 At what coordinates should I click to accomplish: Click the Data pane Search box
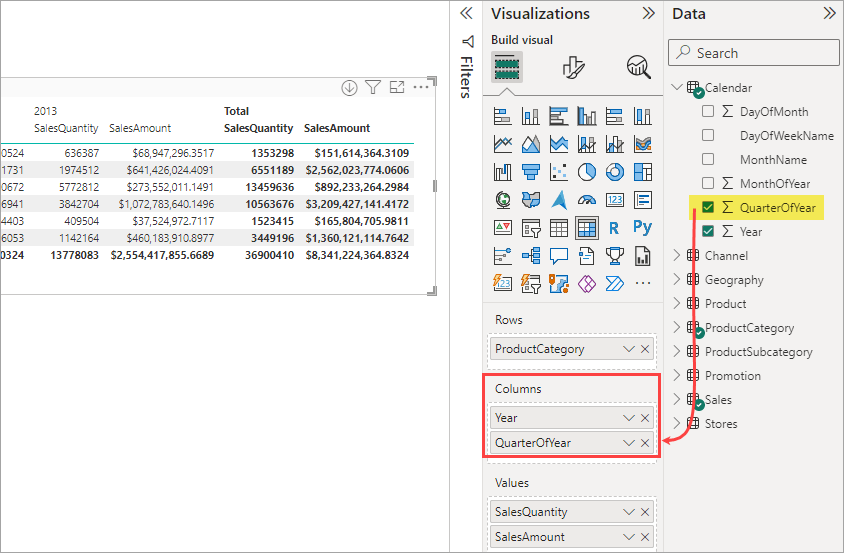point(754,53)
